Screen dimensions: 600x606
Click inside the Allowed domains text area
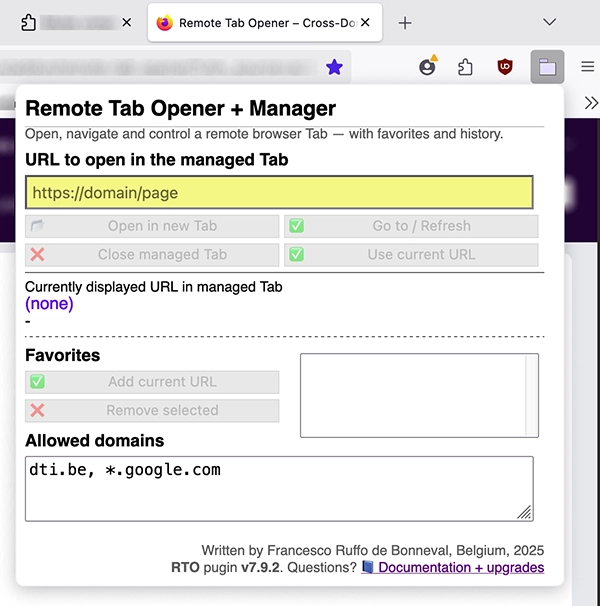pyautogui.click(x=279, y=489)
